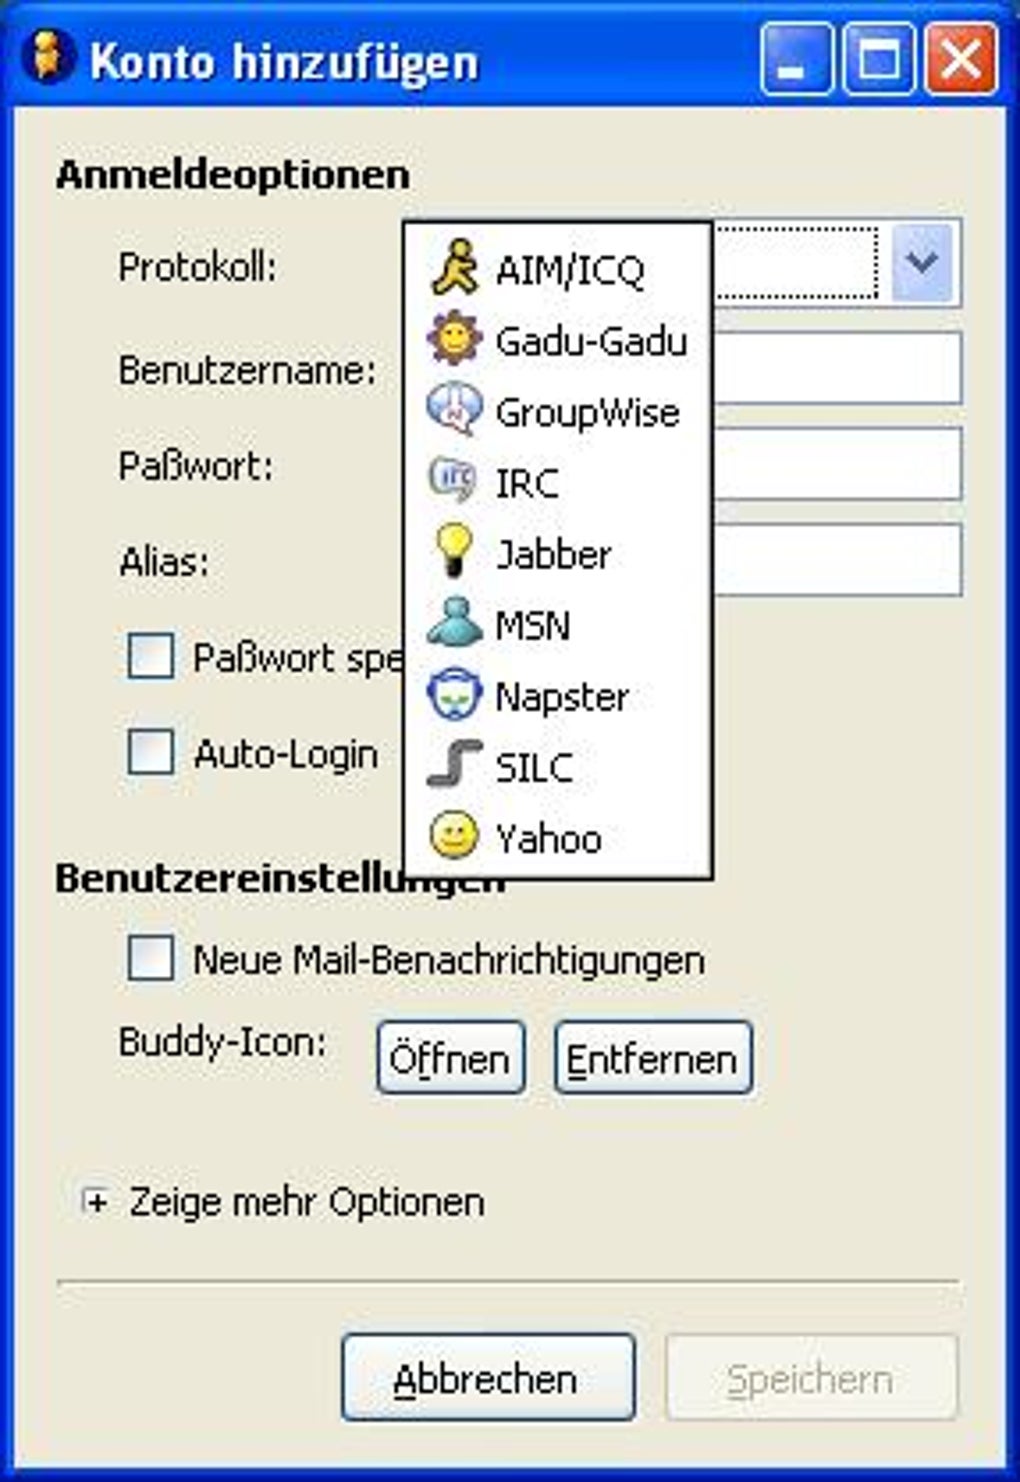Click the Abbrechen button
The height and width of the screenshot is (1482, 1020).
coord(487,1378)
